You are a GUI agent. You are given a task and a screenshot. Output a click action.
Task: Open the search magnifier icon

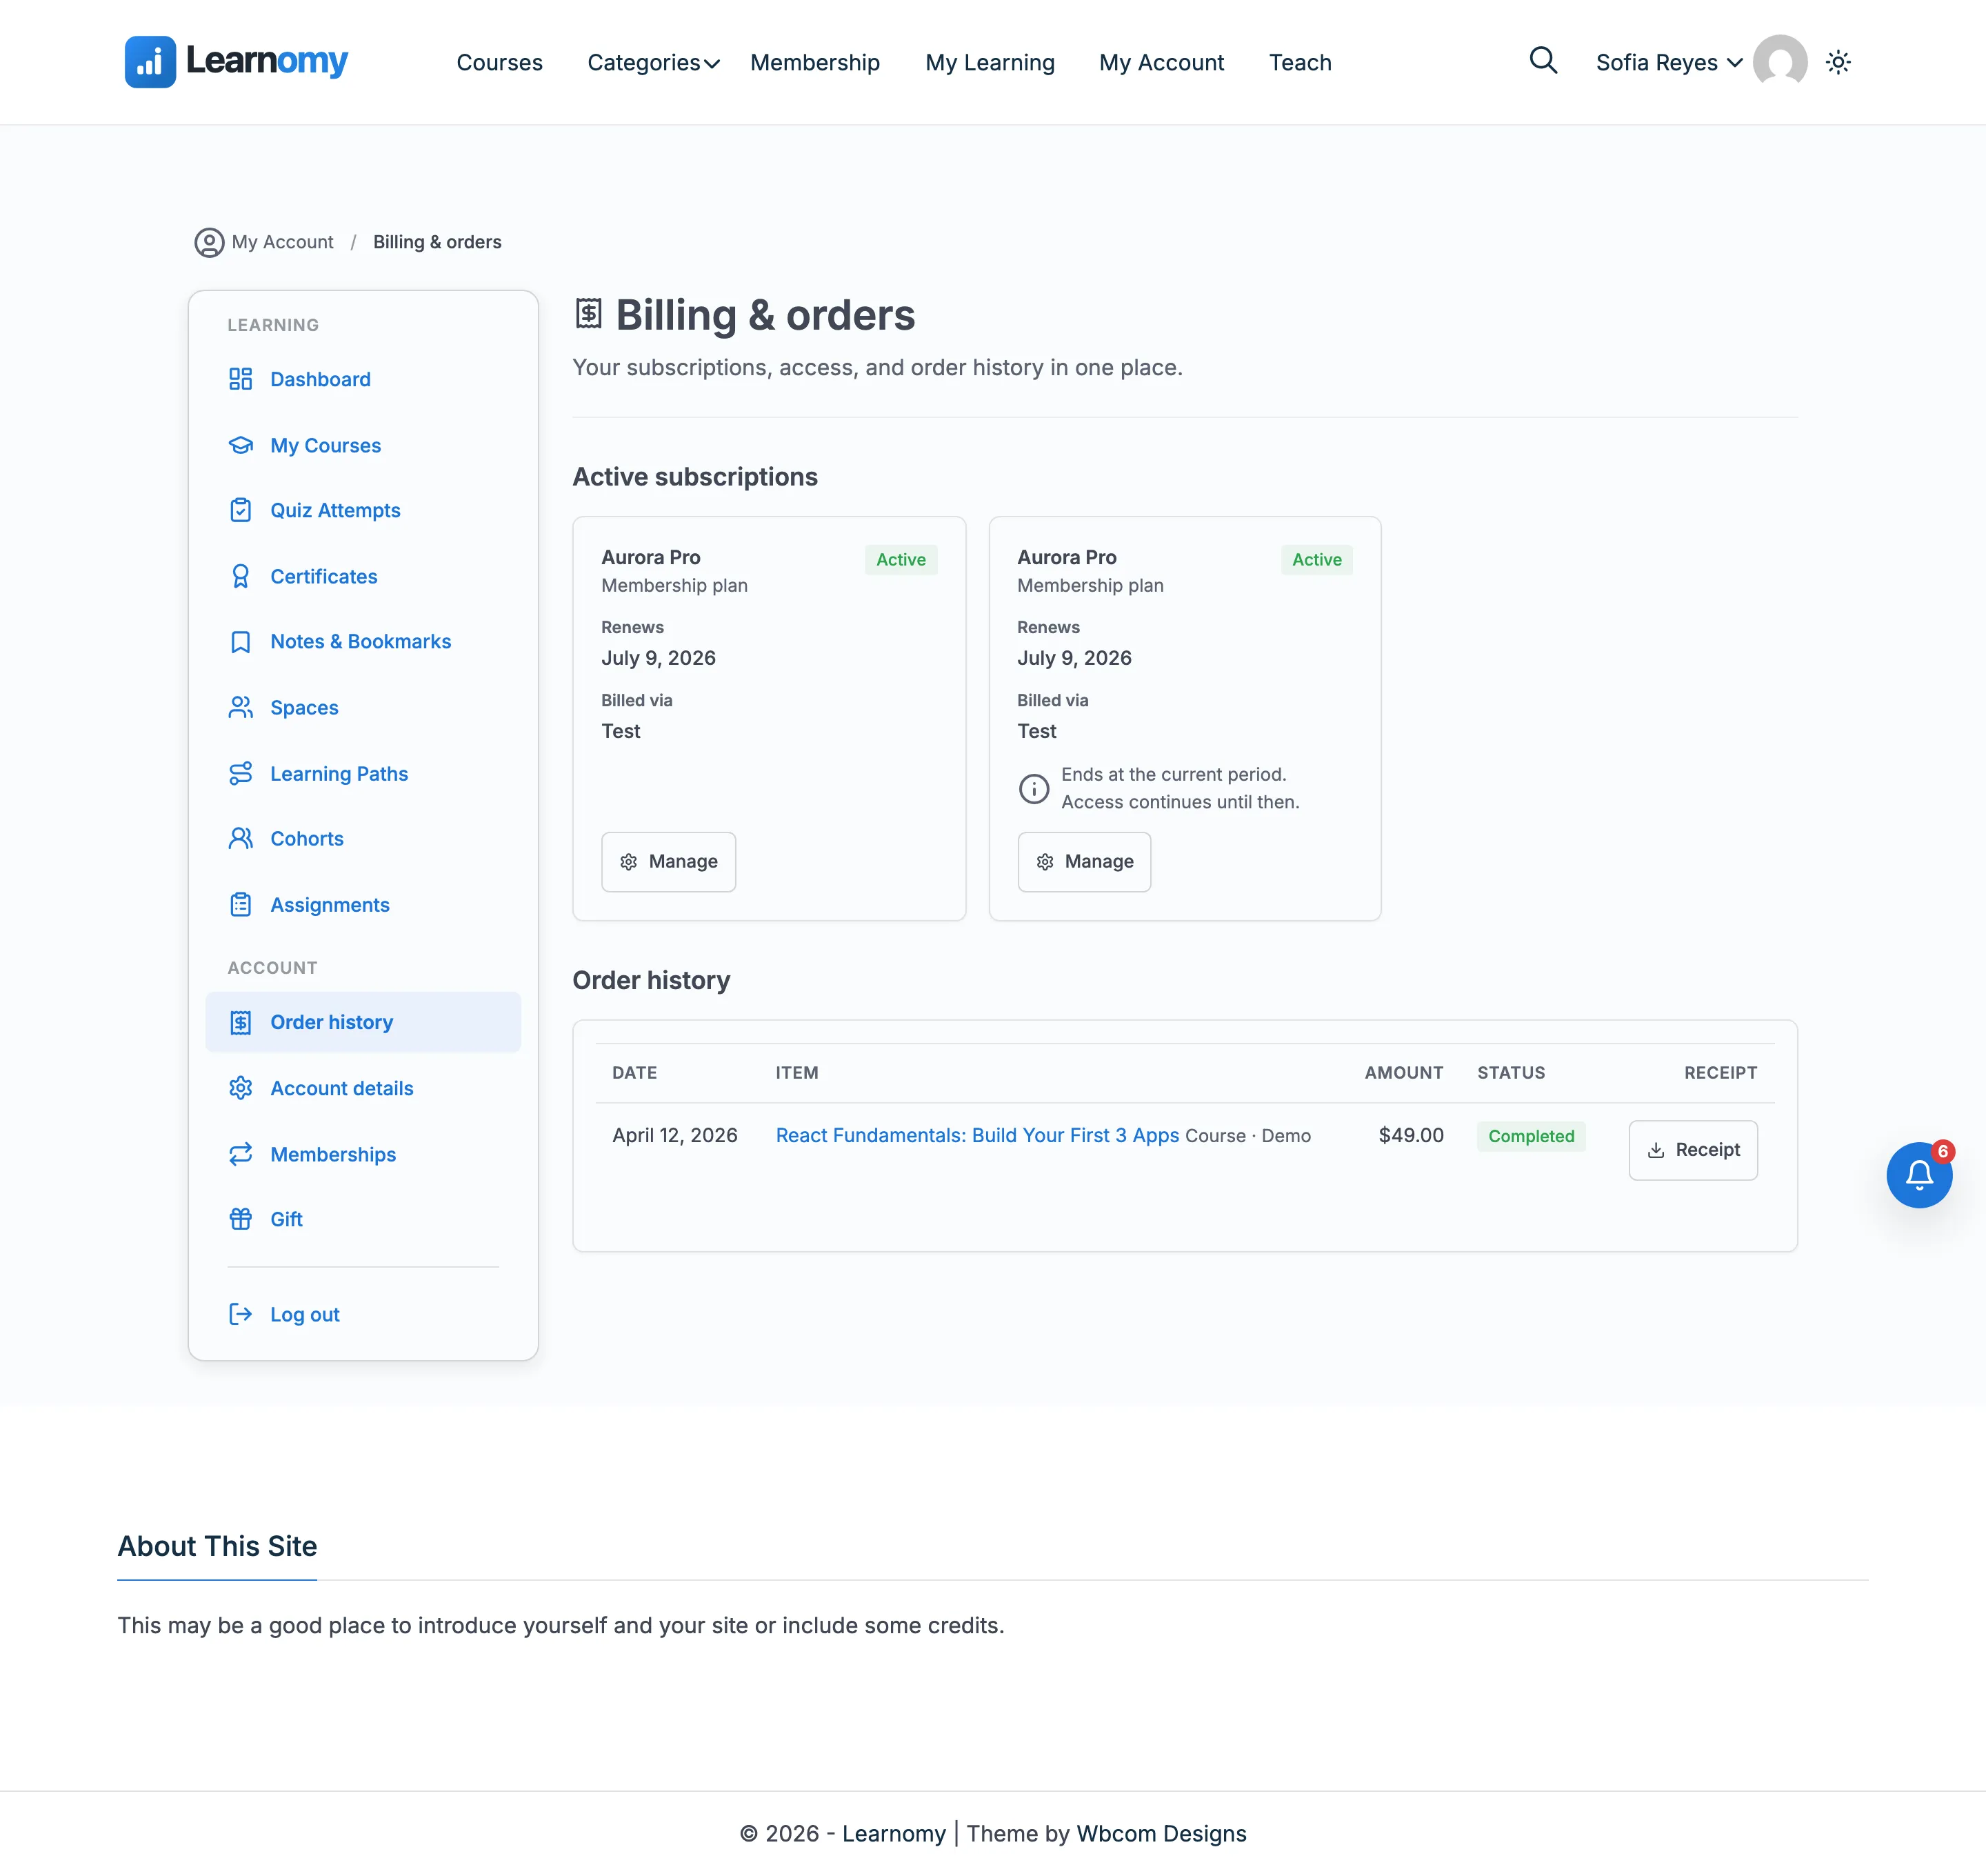click(1543, 61)
